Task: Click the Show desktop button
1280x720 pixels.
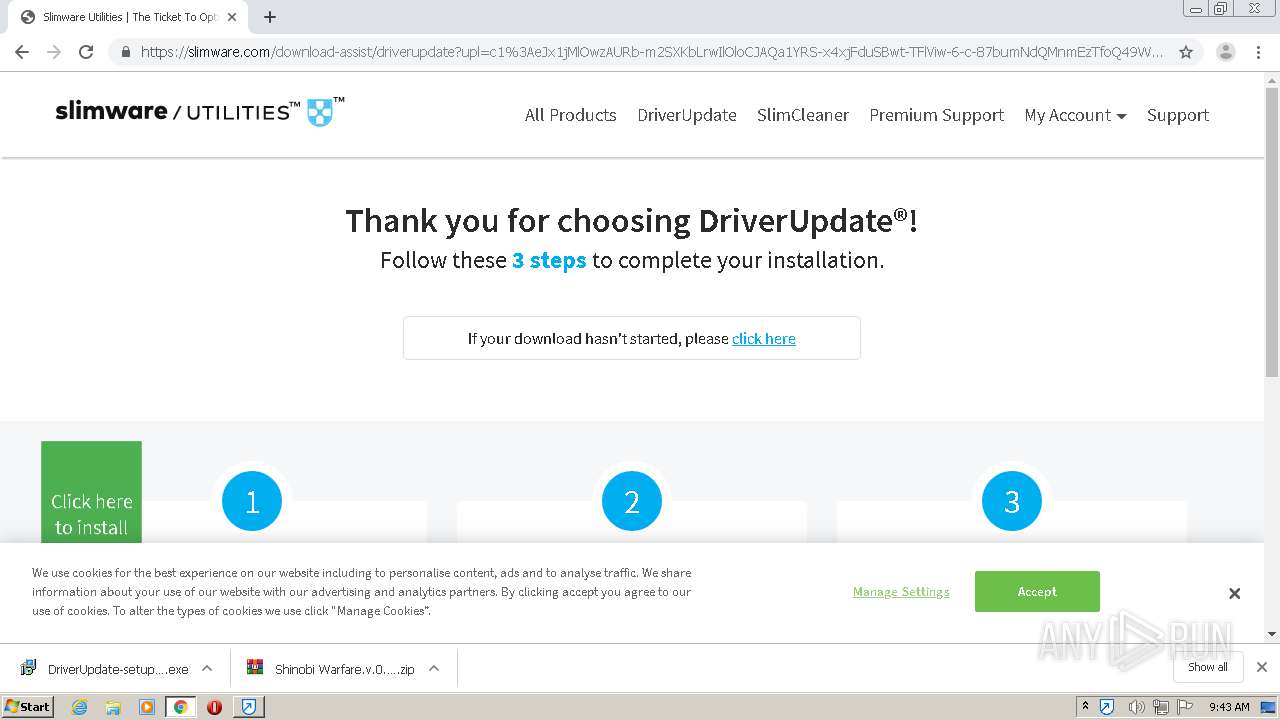Action: click(1269, 707)
